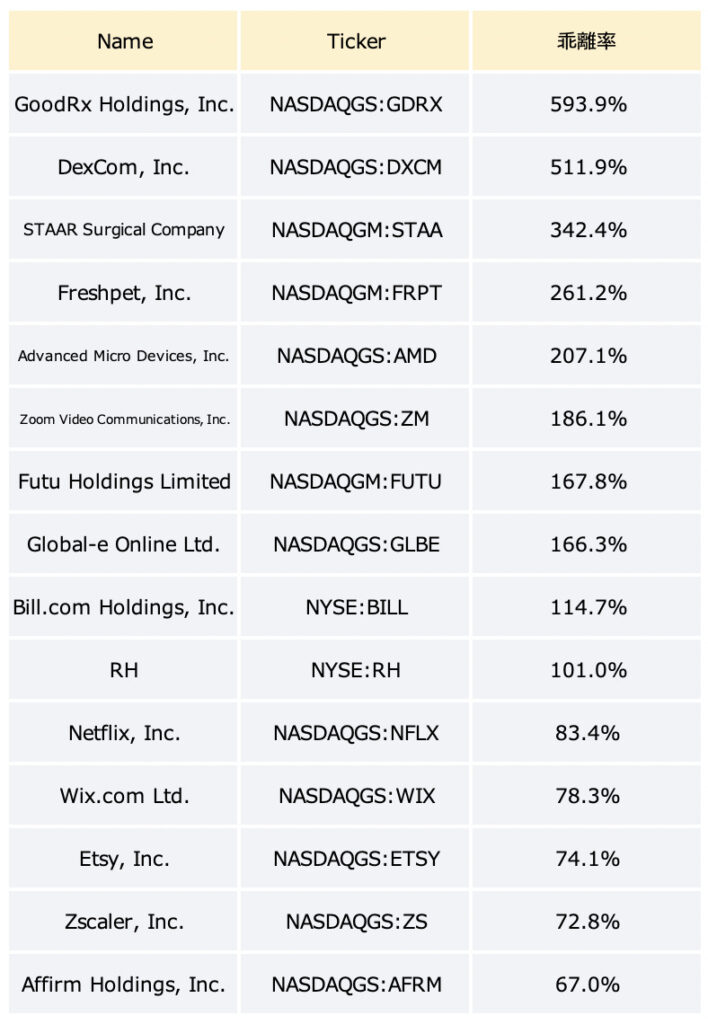Select the Wix.com Ltd. cell
The height and width of the screenshot is (1024, 708).
123,795
